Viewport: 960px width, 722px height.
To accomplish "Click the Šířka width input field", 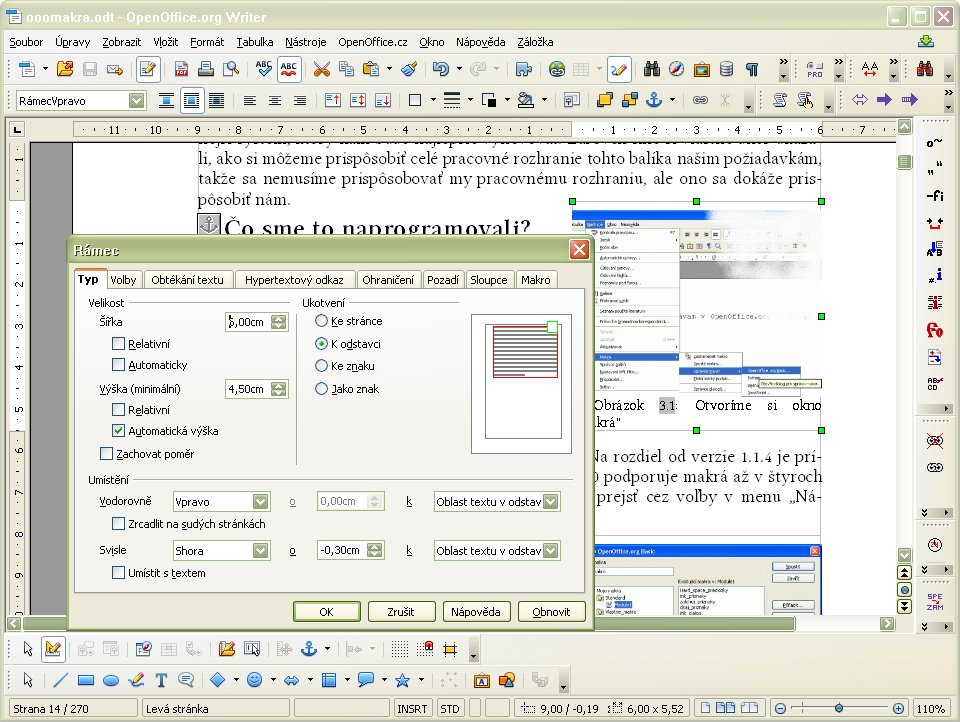I will coord(248,322).
